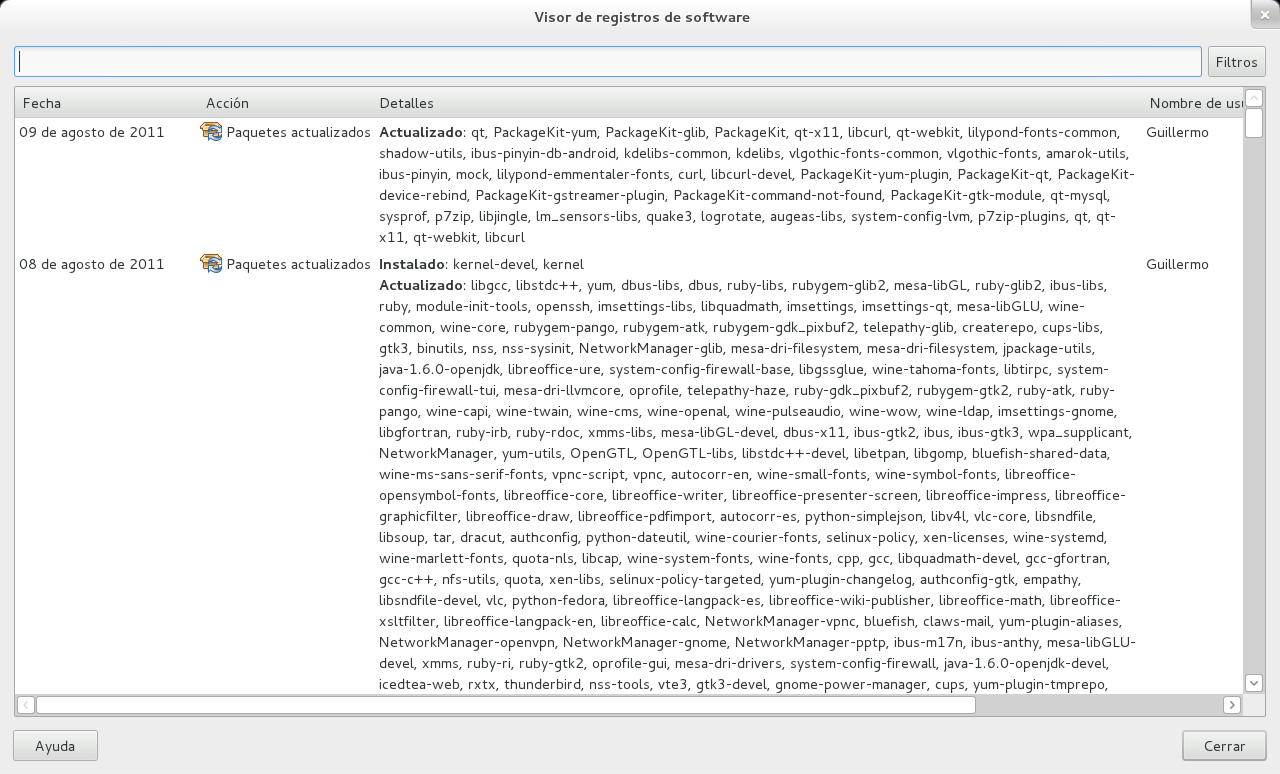The width and height of the screenshot is (1280, 774).
Task: Click 'Guillermo' in the 09 de agosto row
Action: (x=1177, y=132)
